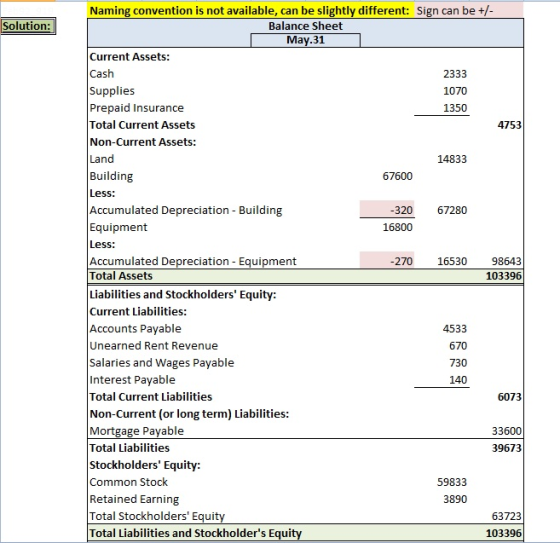Image resolution: width=560 pixels, height=543 pixels.
Task: Select Non-Current (or long term) Liabilities heading
Action: 189,414
